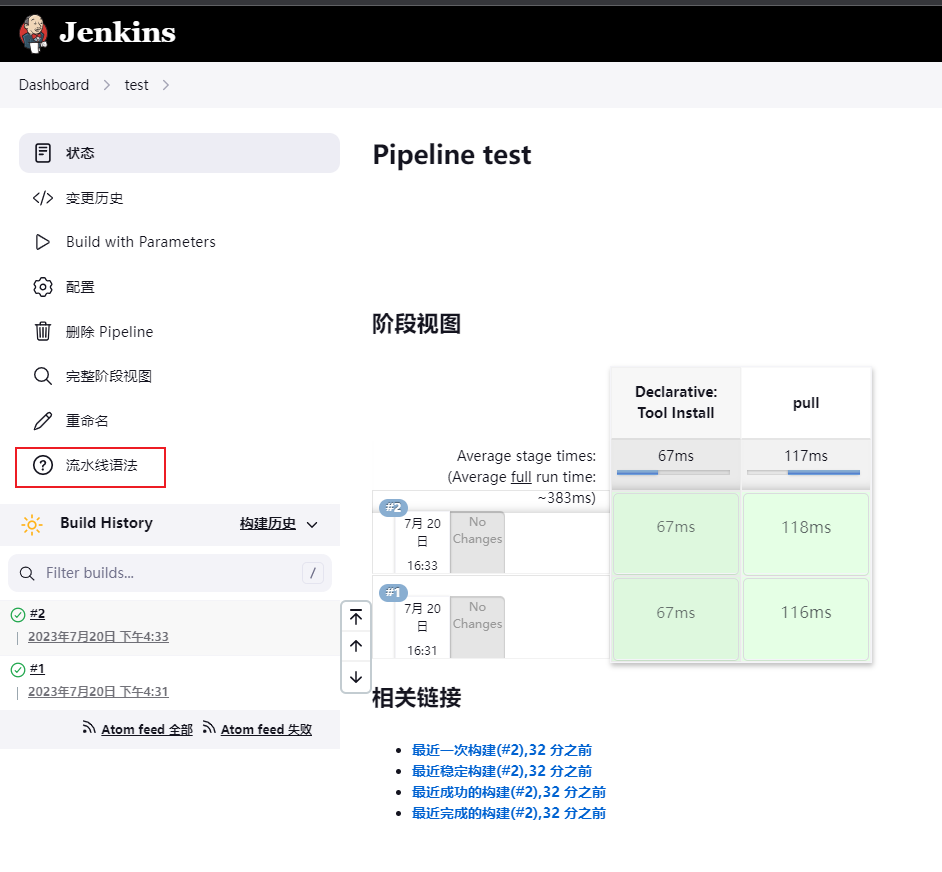Click the #1 build badge in stage view
The height and width of the screenshot is (872, 942).
[394, 592]
